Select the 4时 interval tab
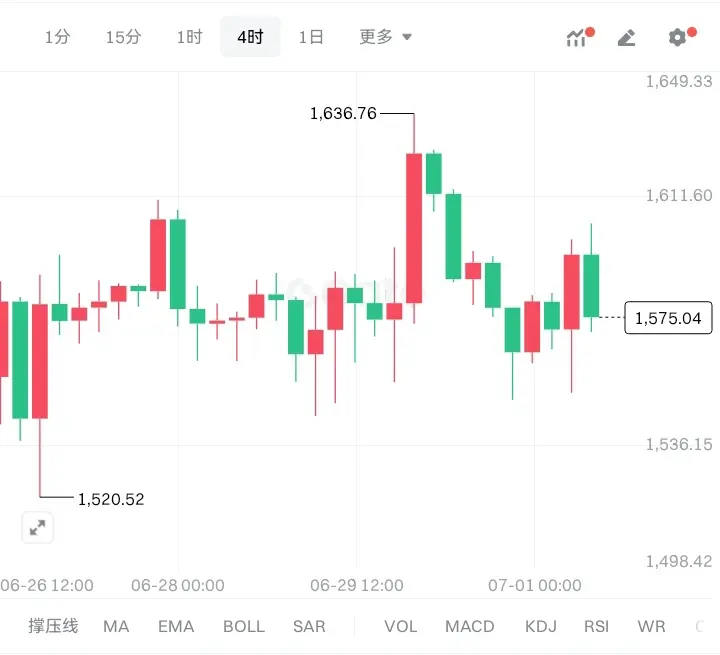Image resolution: width=720 pixels, height=655 pixels. coord(250,37)
